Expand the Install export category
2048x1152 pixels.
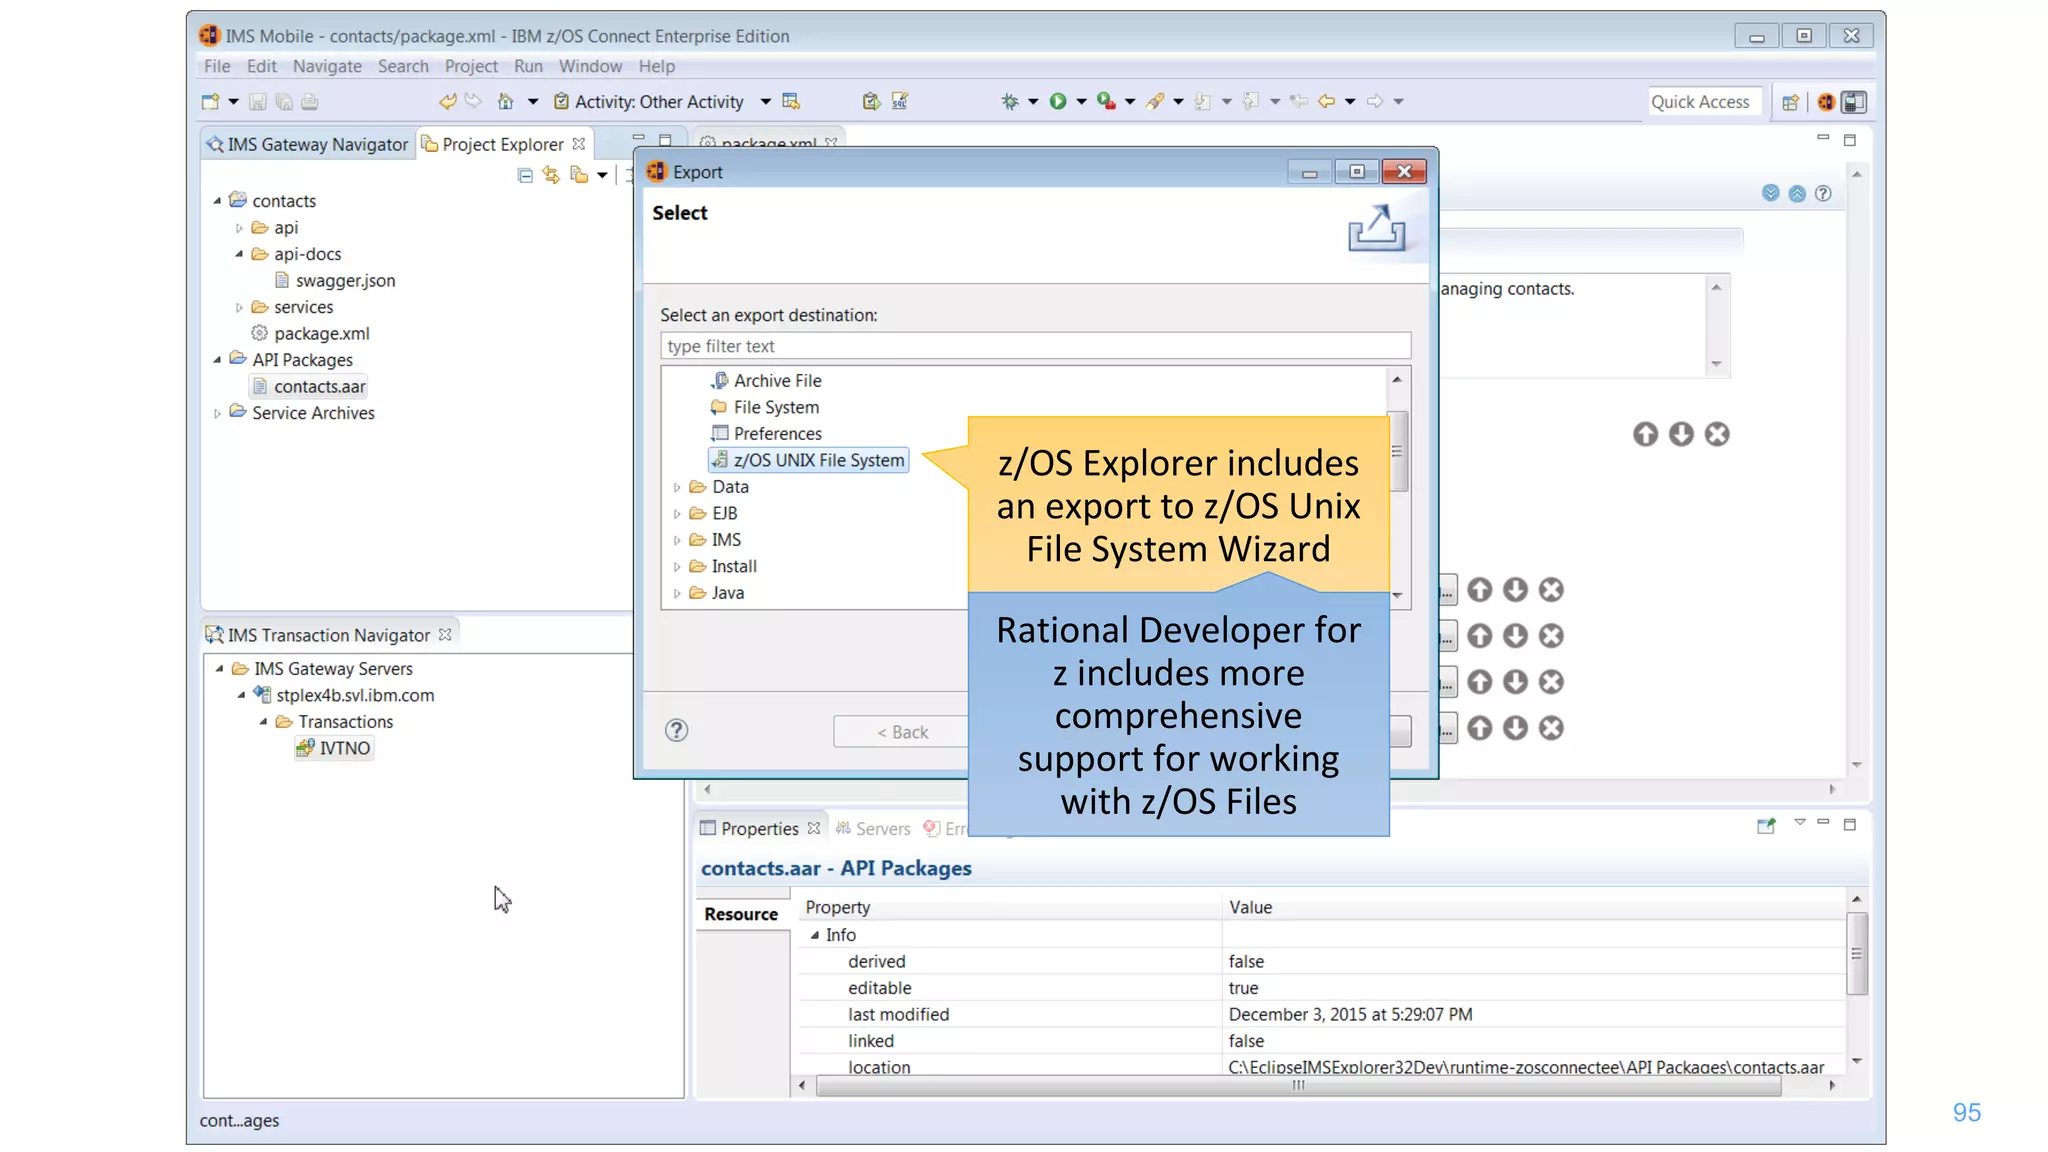click(677, 566)
